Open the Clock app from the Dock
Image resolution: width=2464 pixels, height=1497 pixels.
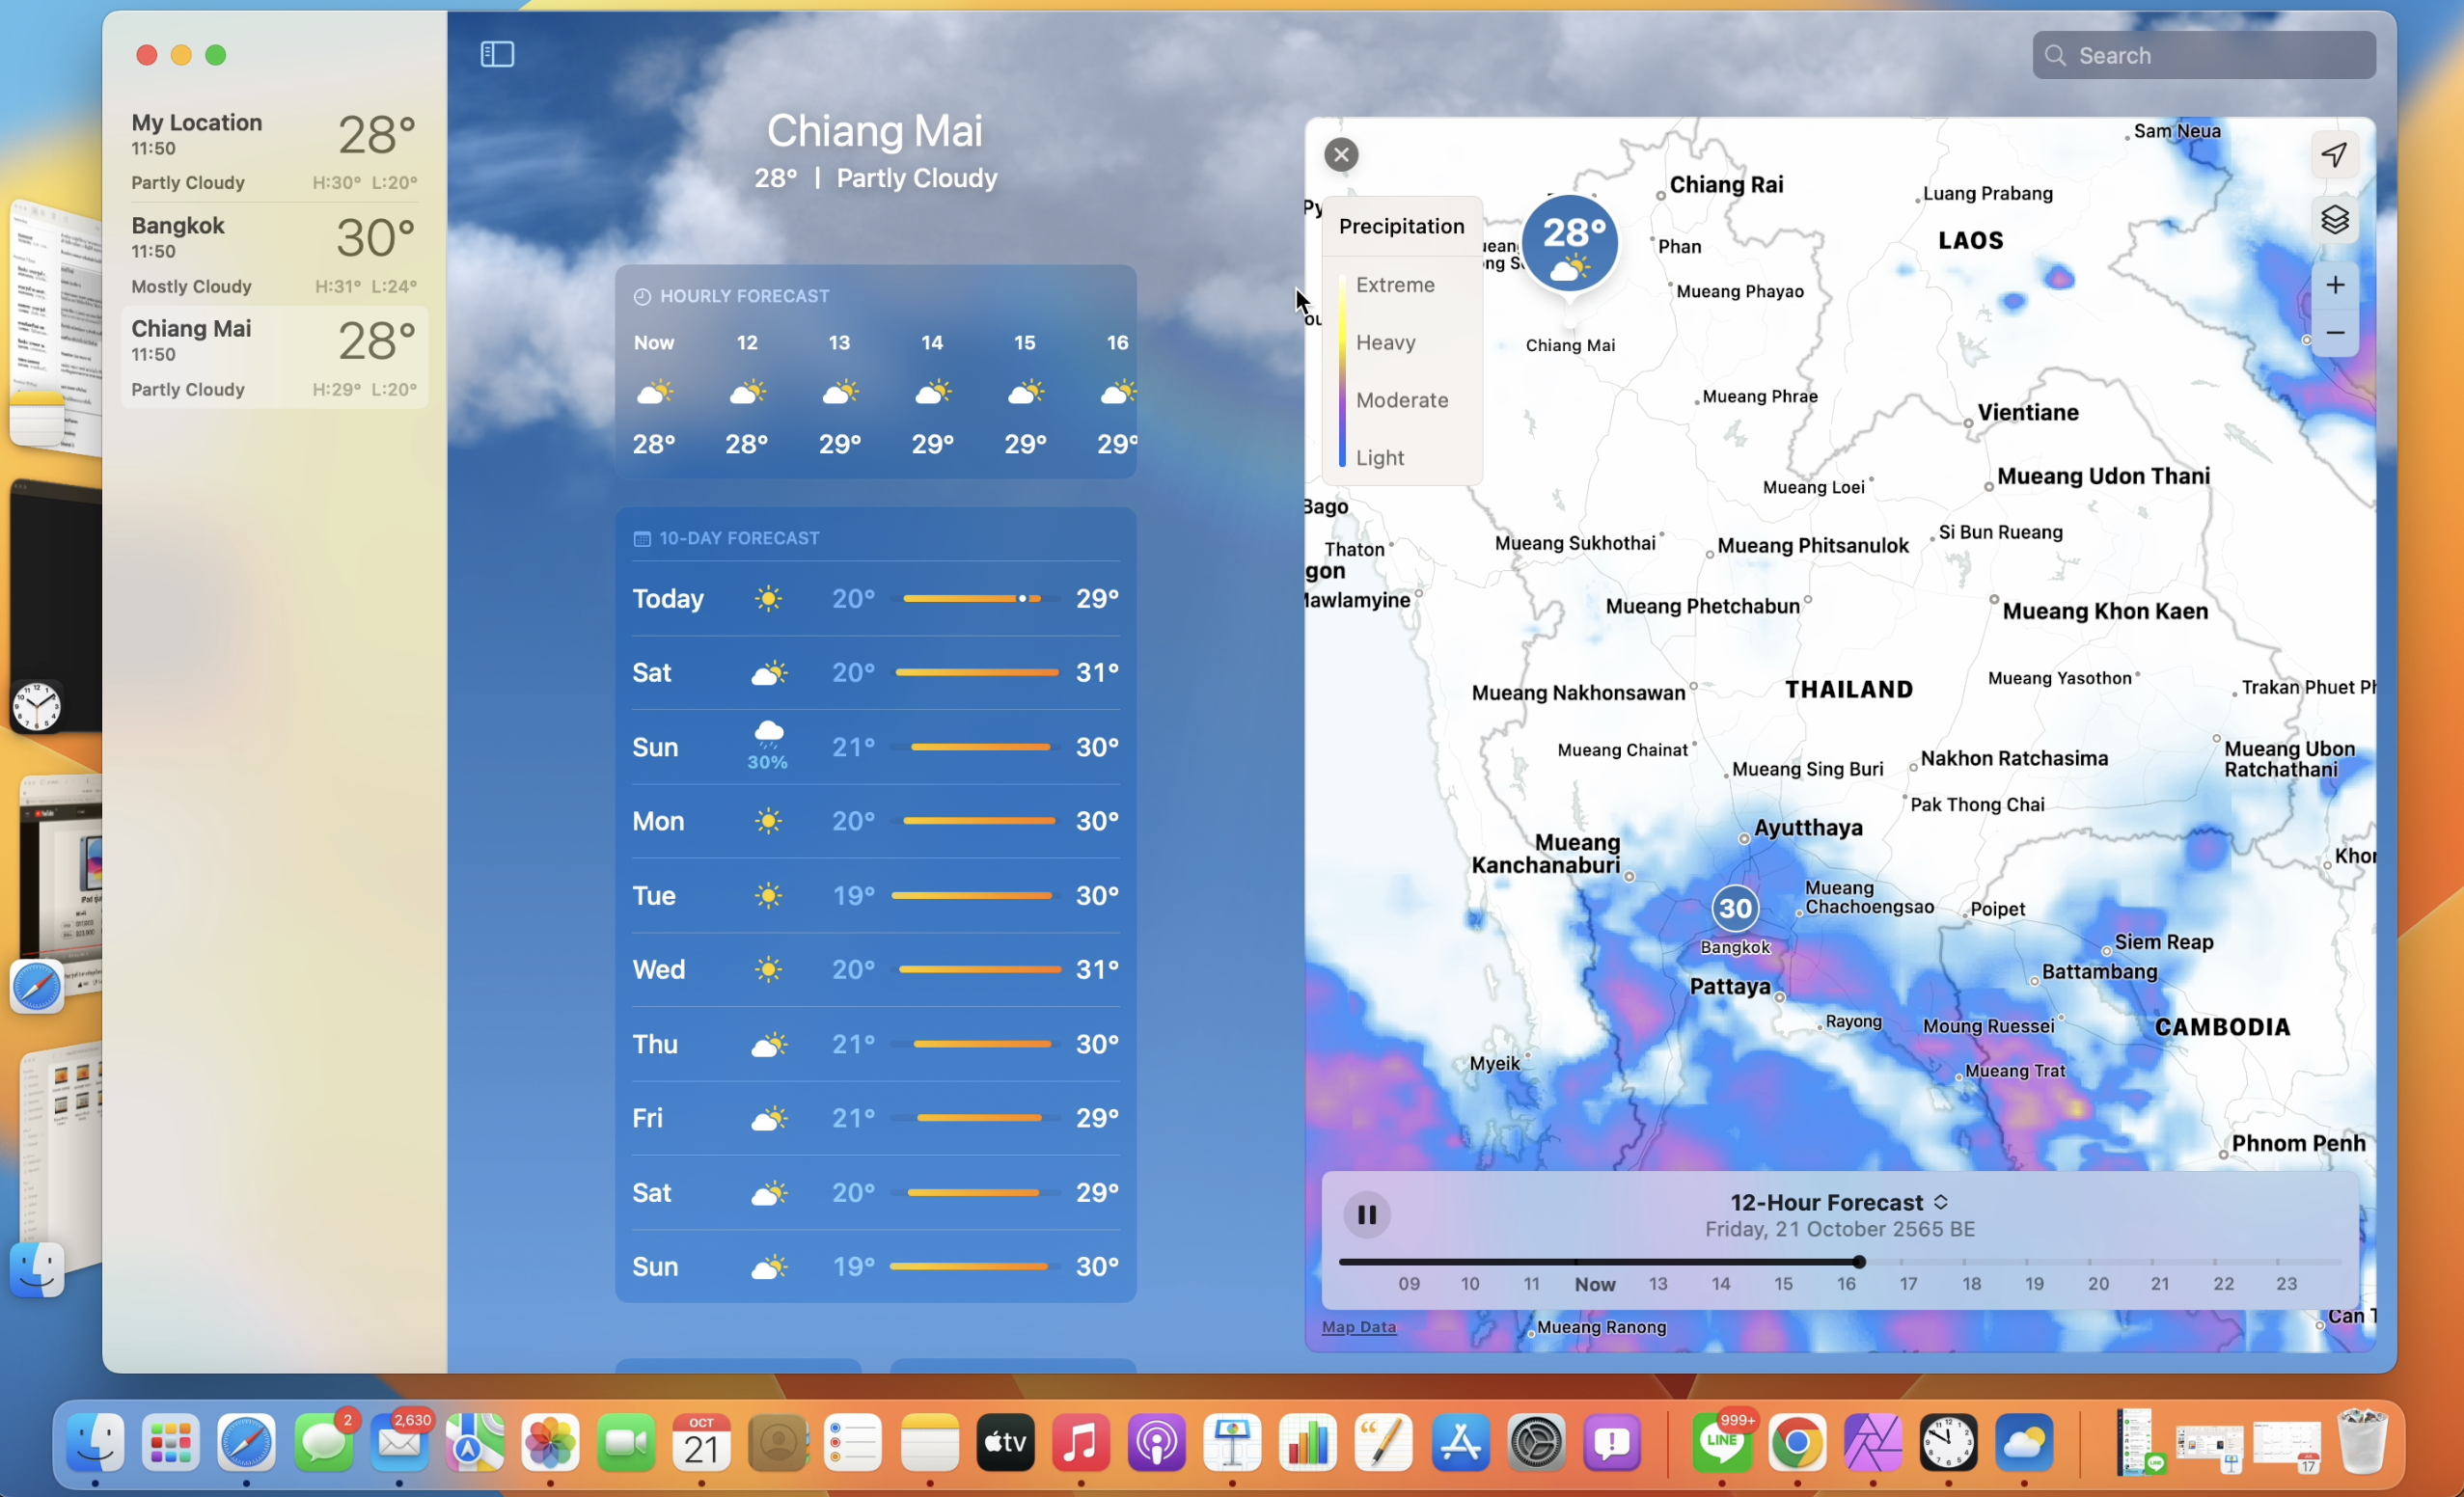[x=1948, y=1443]
